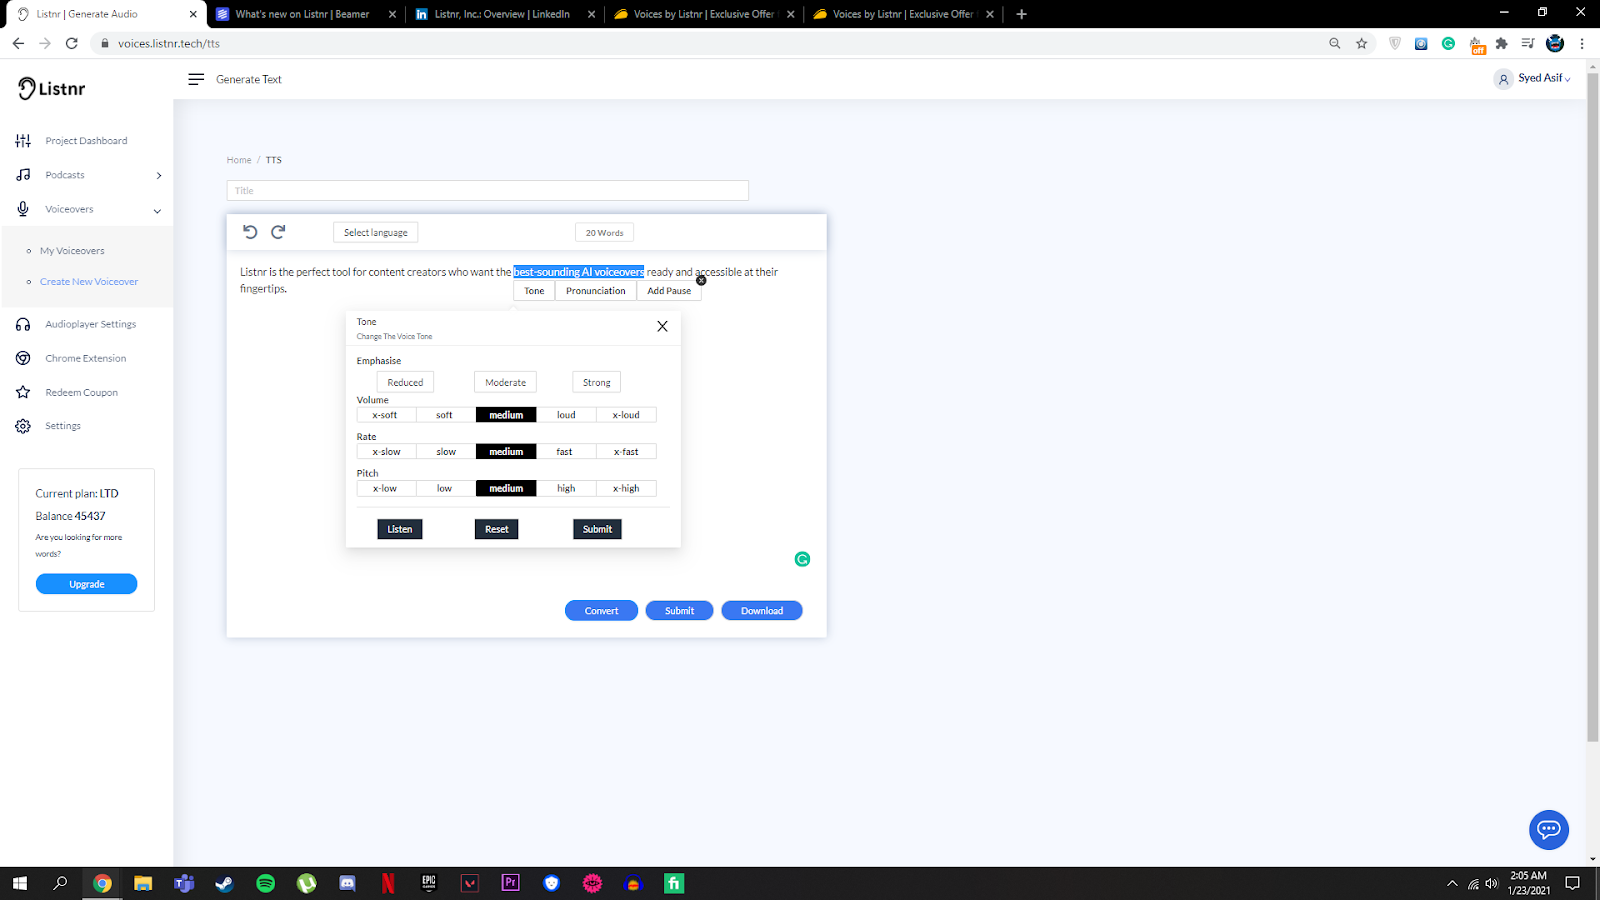Open My Voiceovers in sidebar
Viewport: 1600px width, 900px height.
point(72,251)
